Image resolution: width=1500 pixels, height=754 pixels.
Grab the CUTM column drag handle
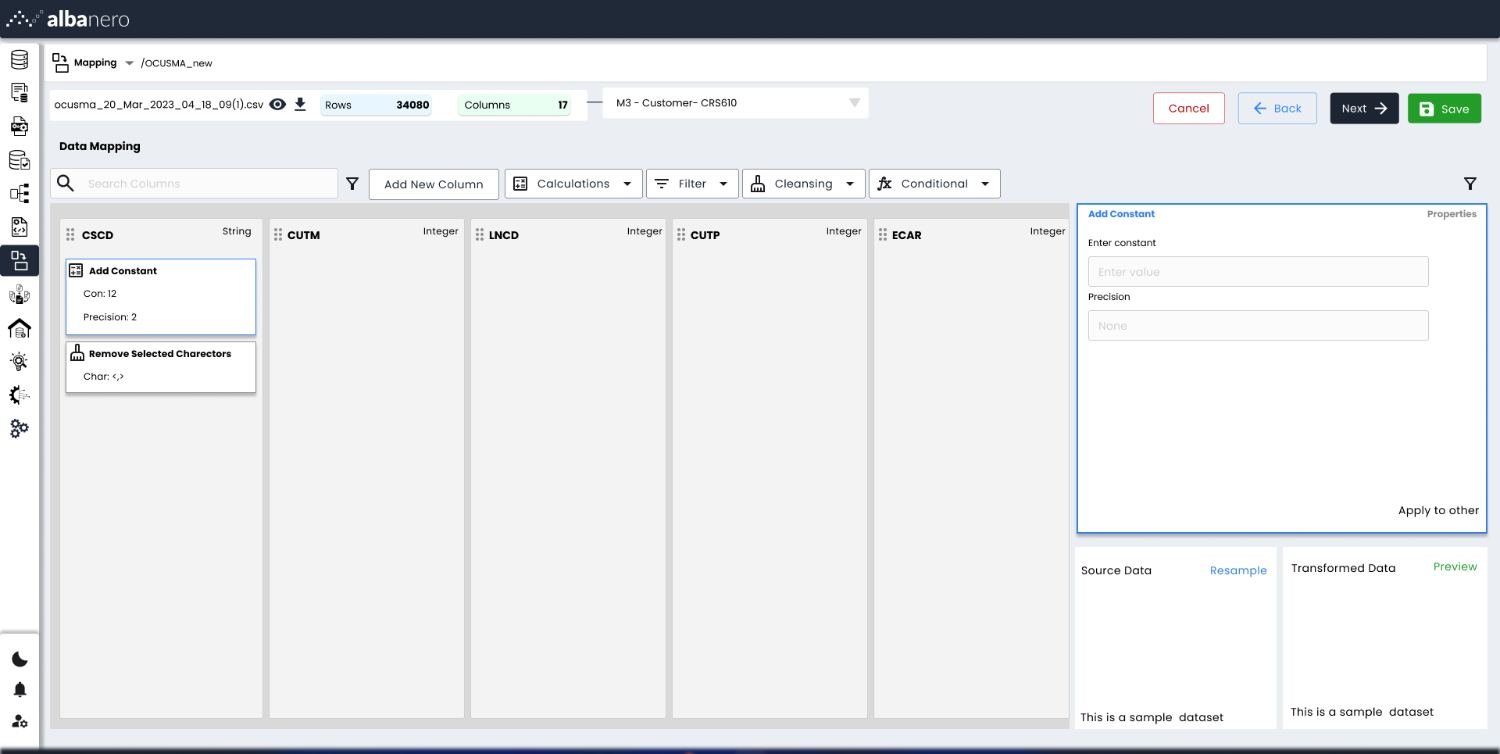click(278, 235)
